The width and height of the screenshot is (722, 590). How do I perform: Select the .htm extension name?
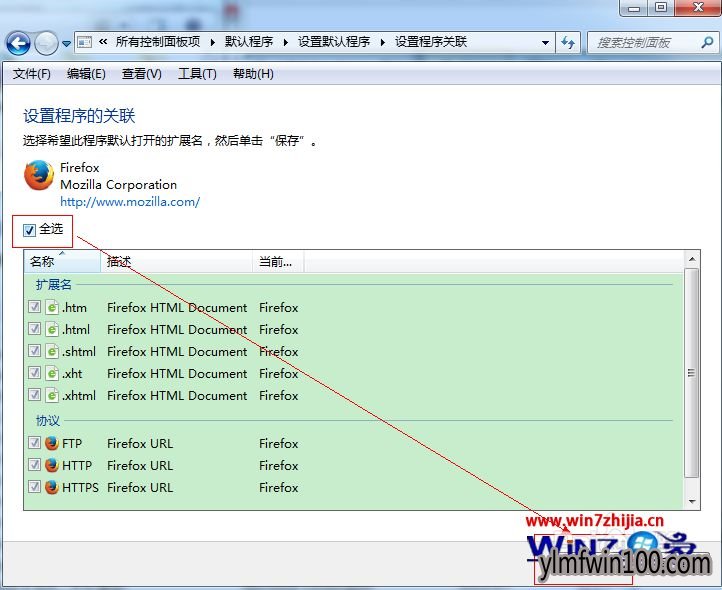coord(74,307)
